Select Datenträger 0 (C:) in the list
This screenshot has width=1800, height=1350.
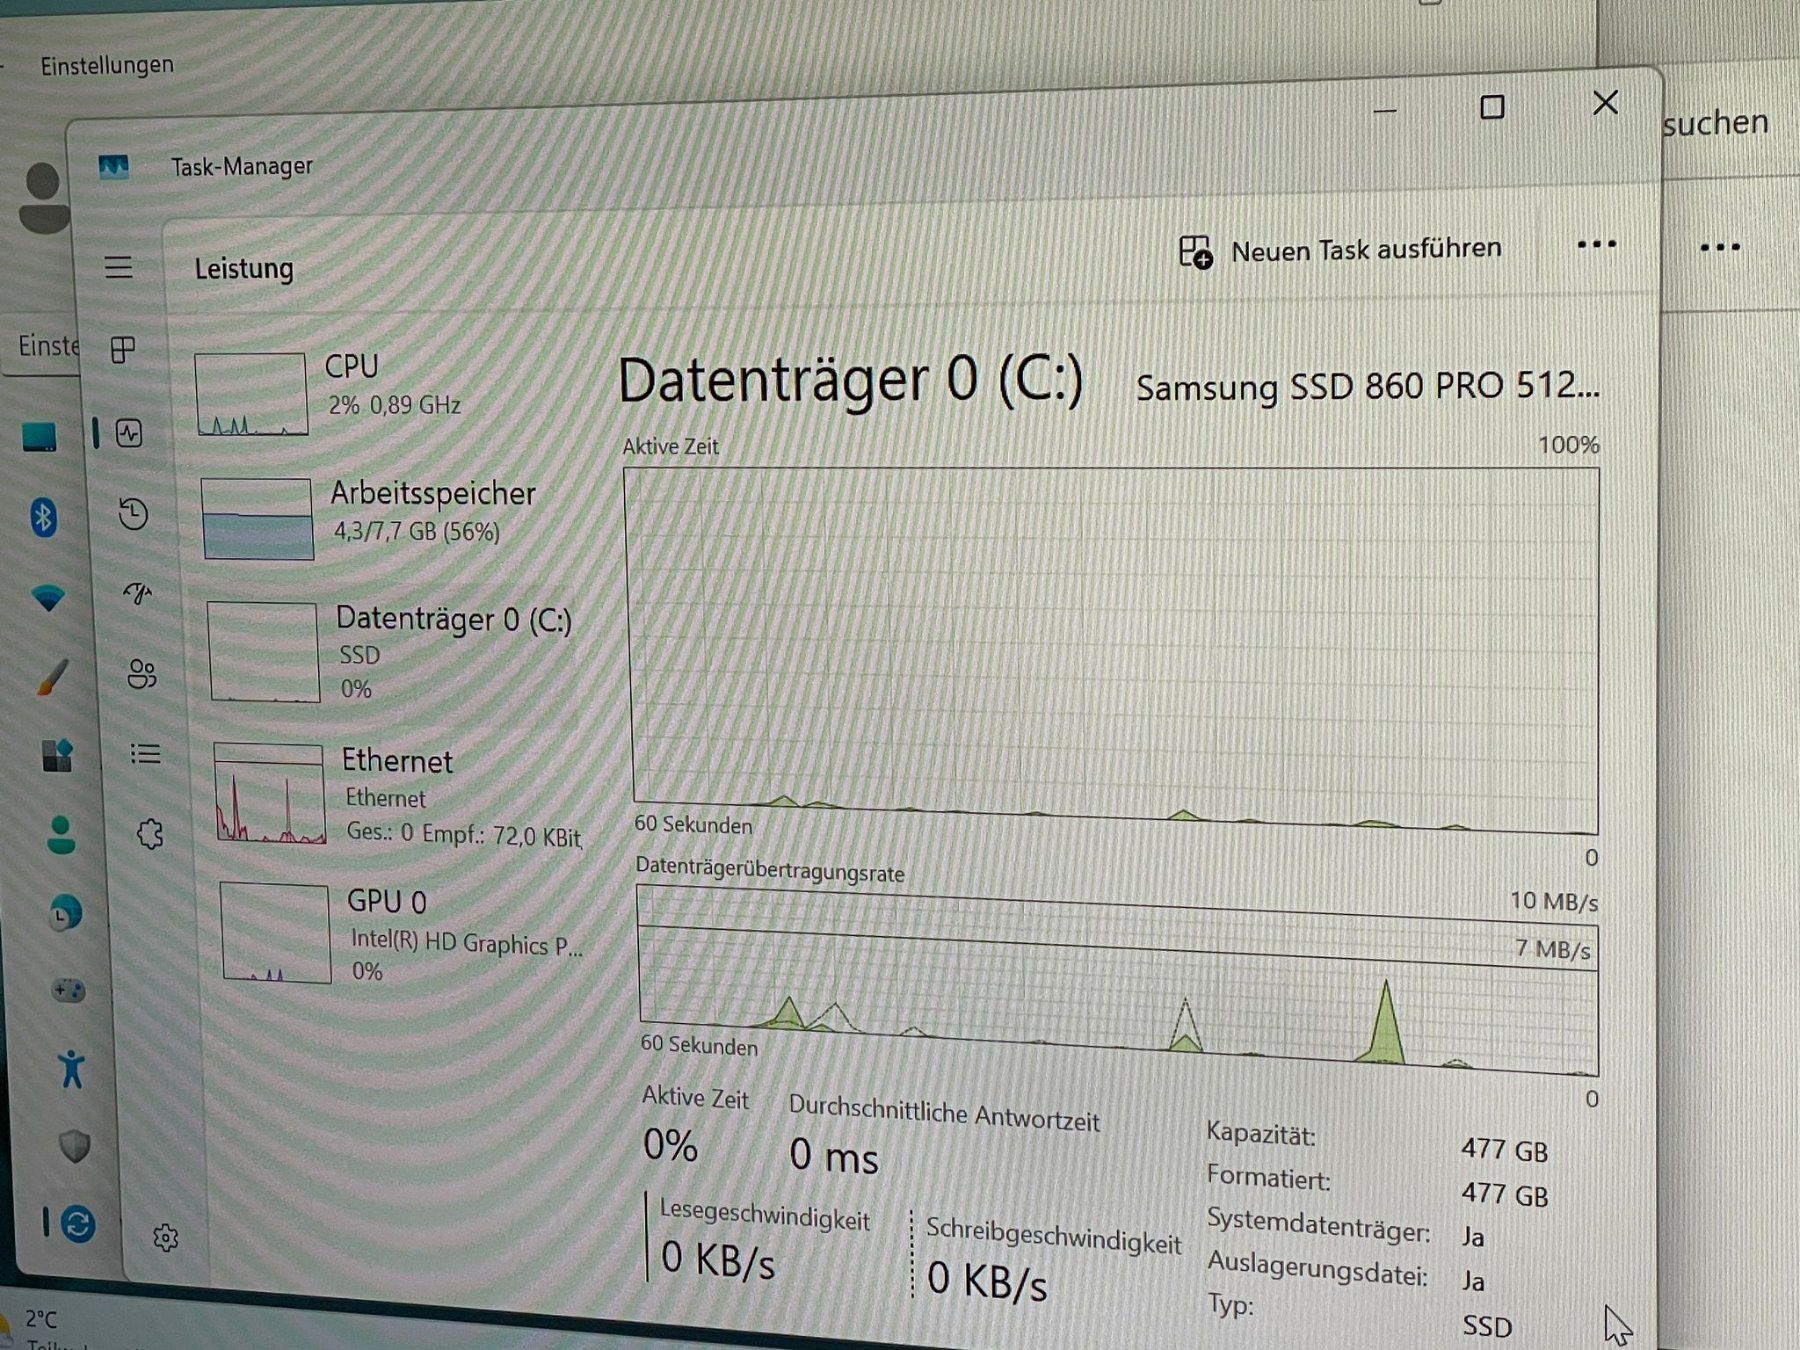(x=392, y=651)
